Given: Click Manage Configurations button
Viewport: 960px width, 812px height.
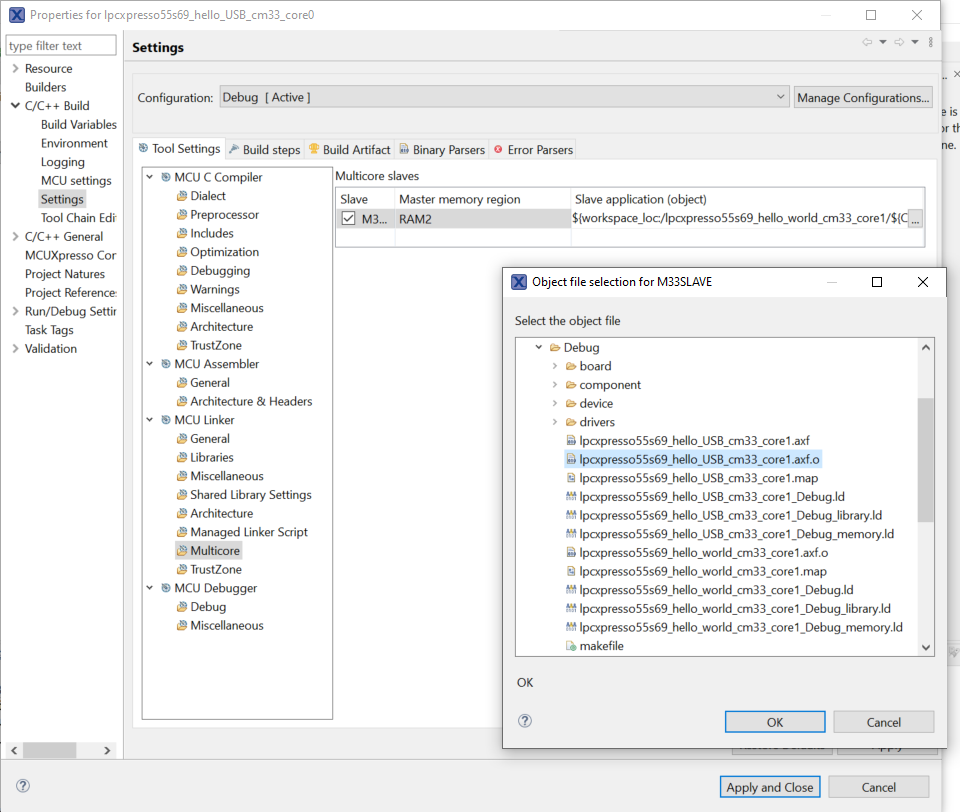Looking at the screenshot, I should tap(863, 98).
